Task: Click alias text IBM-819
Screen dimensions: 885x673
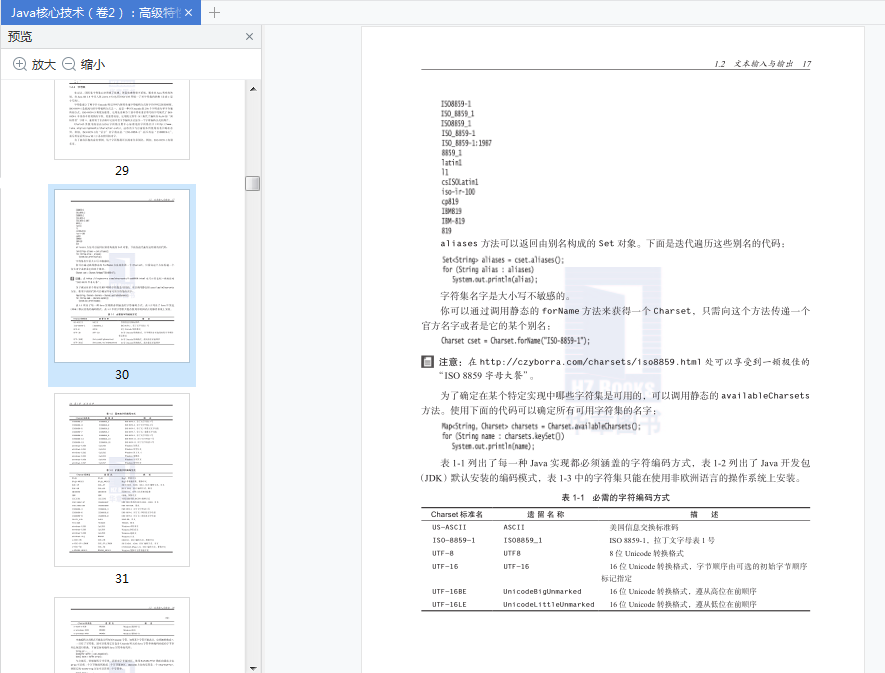Action: point(453,221)
